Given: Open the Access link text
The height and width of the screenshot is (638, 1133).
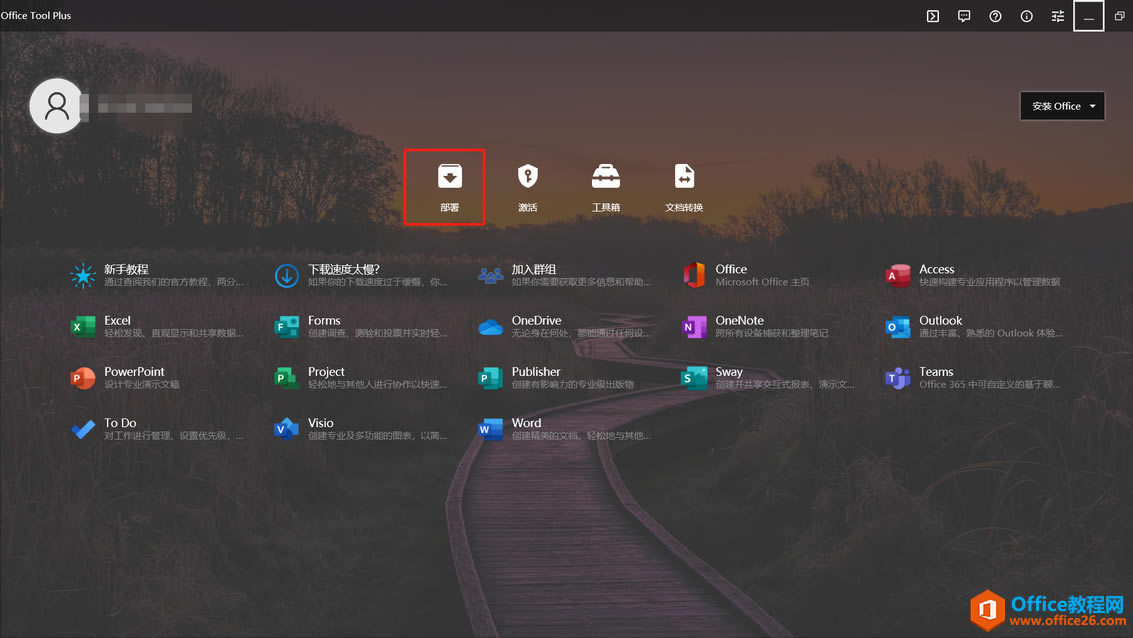Looking at the screenshot, I should click(936, 269).
